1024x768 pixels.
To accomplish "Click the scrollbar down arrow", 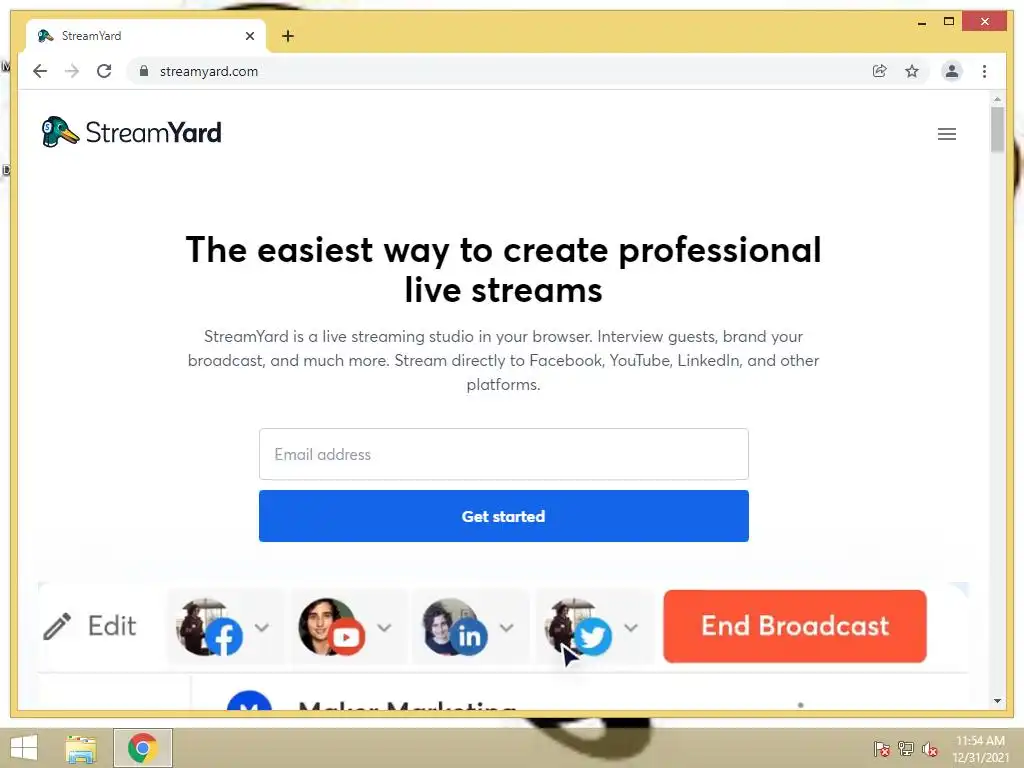I will tap(997, 701).
